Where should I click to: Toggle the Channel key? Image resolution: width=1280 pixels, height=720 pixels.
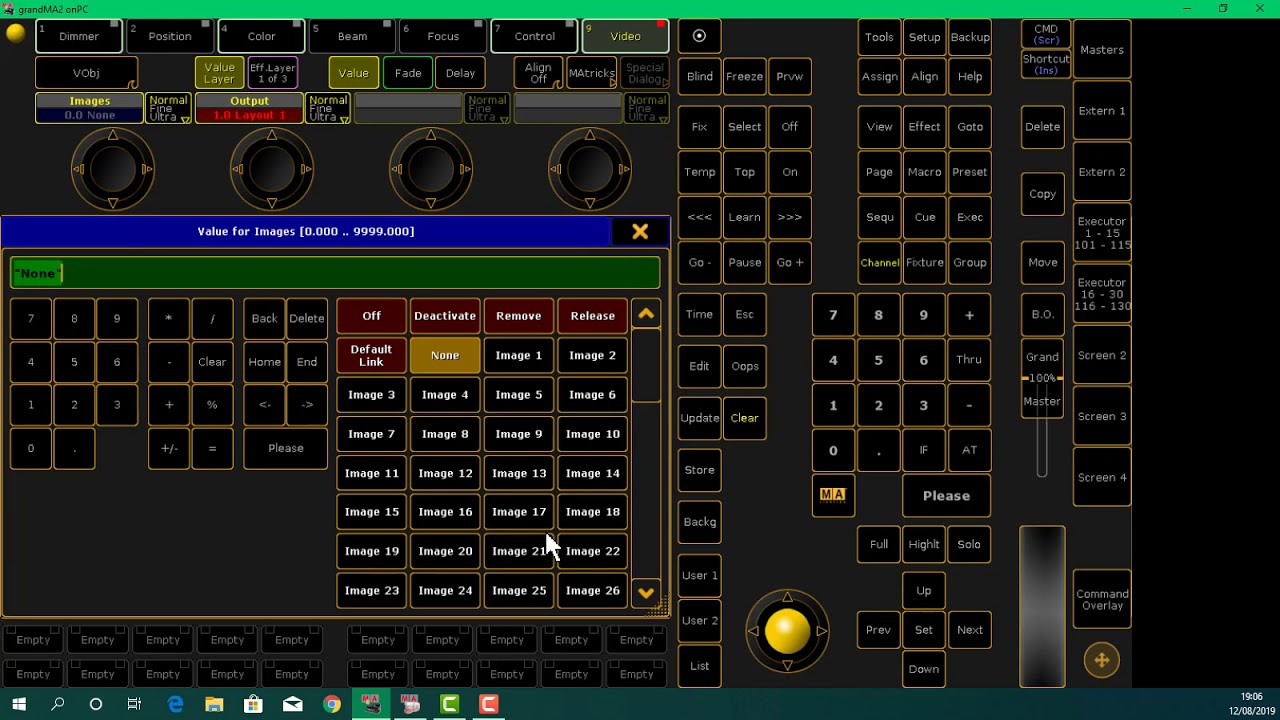880,262
